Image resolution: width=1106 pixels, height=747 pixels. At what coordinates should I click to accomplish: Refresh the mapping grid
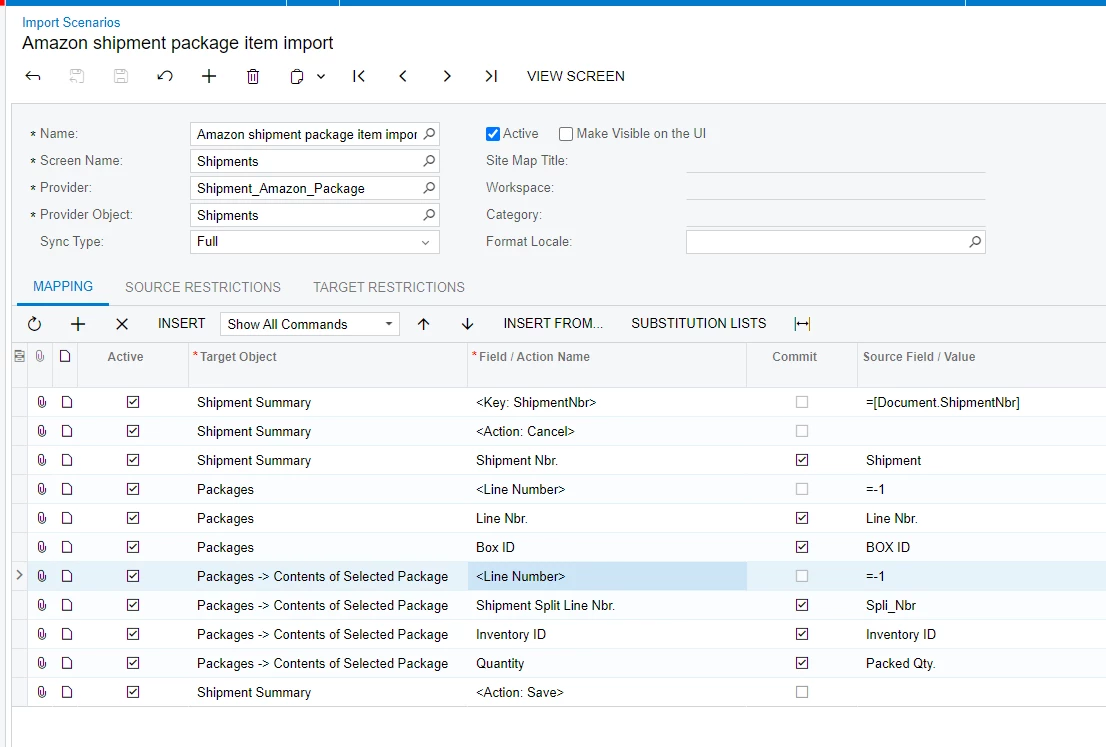click(34, 324)
